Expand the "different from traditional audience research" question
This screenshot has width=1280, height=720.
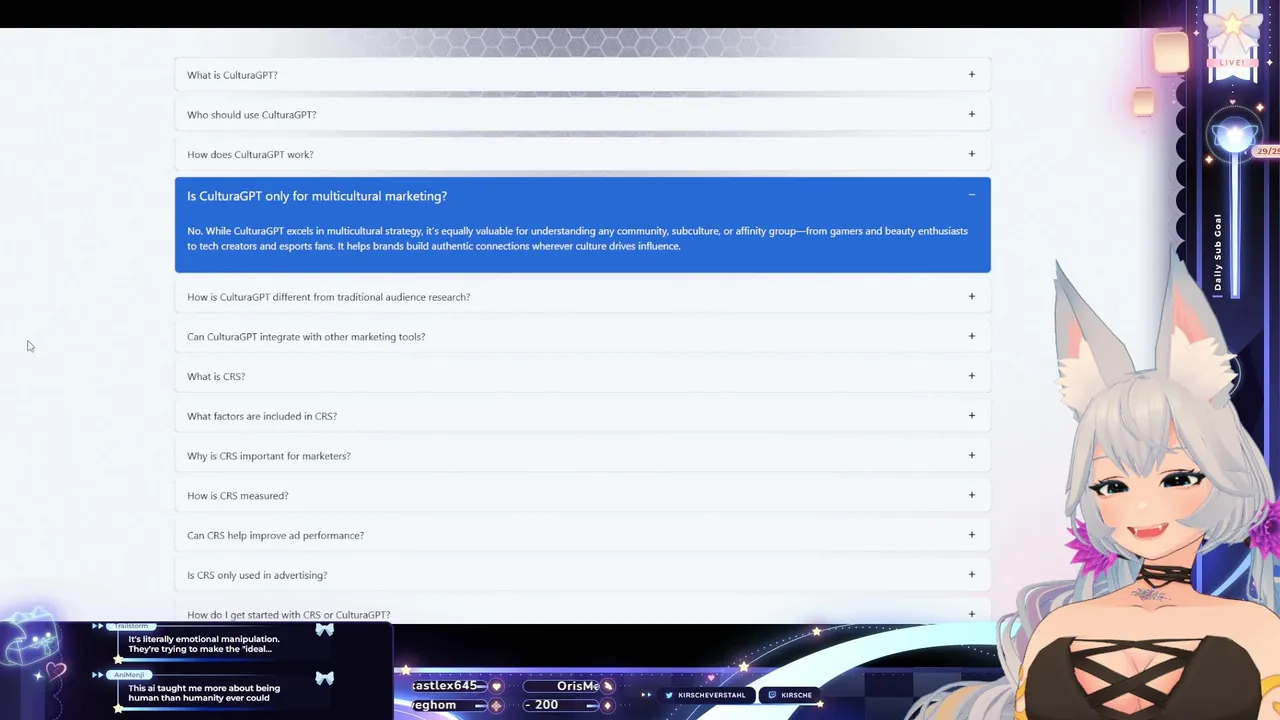pyautogui.click(x=582, y=297)
